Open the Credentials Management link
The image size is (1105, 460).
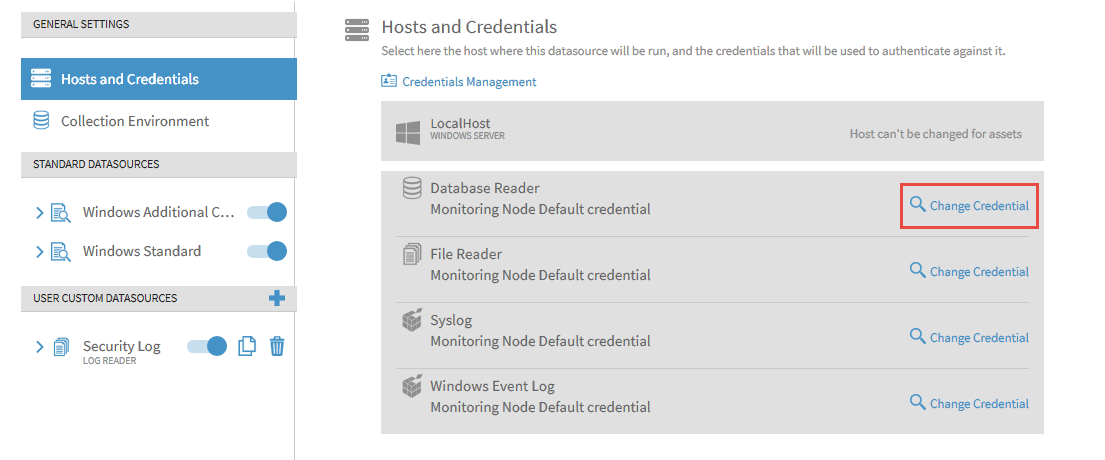pyautogui.click(x=468, y=82)
